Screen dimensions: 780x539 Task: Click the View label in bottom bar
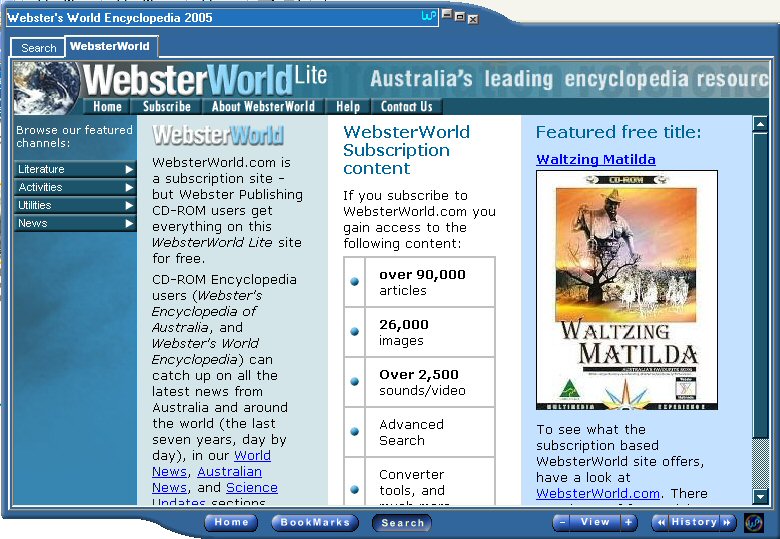click(595, 522)
